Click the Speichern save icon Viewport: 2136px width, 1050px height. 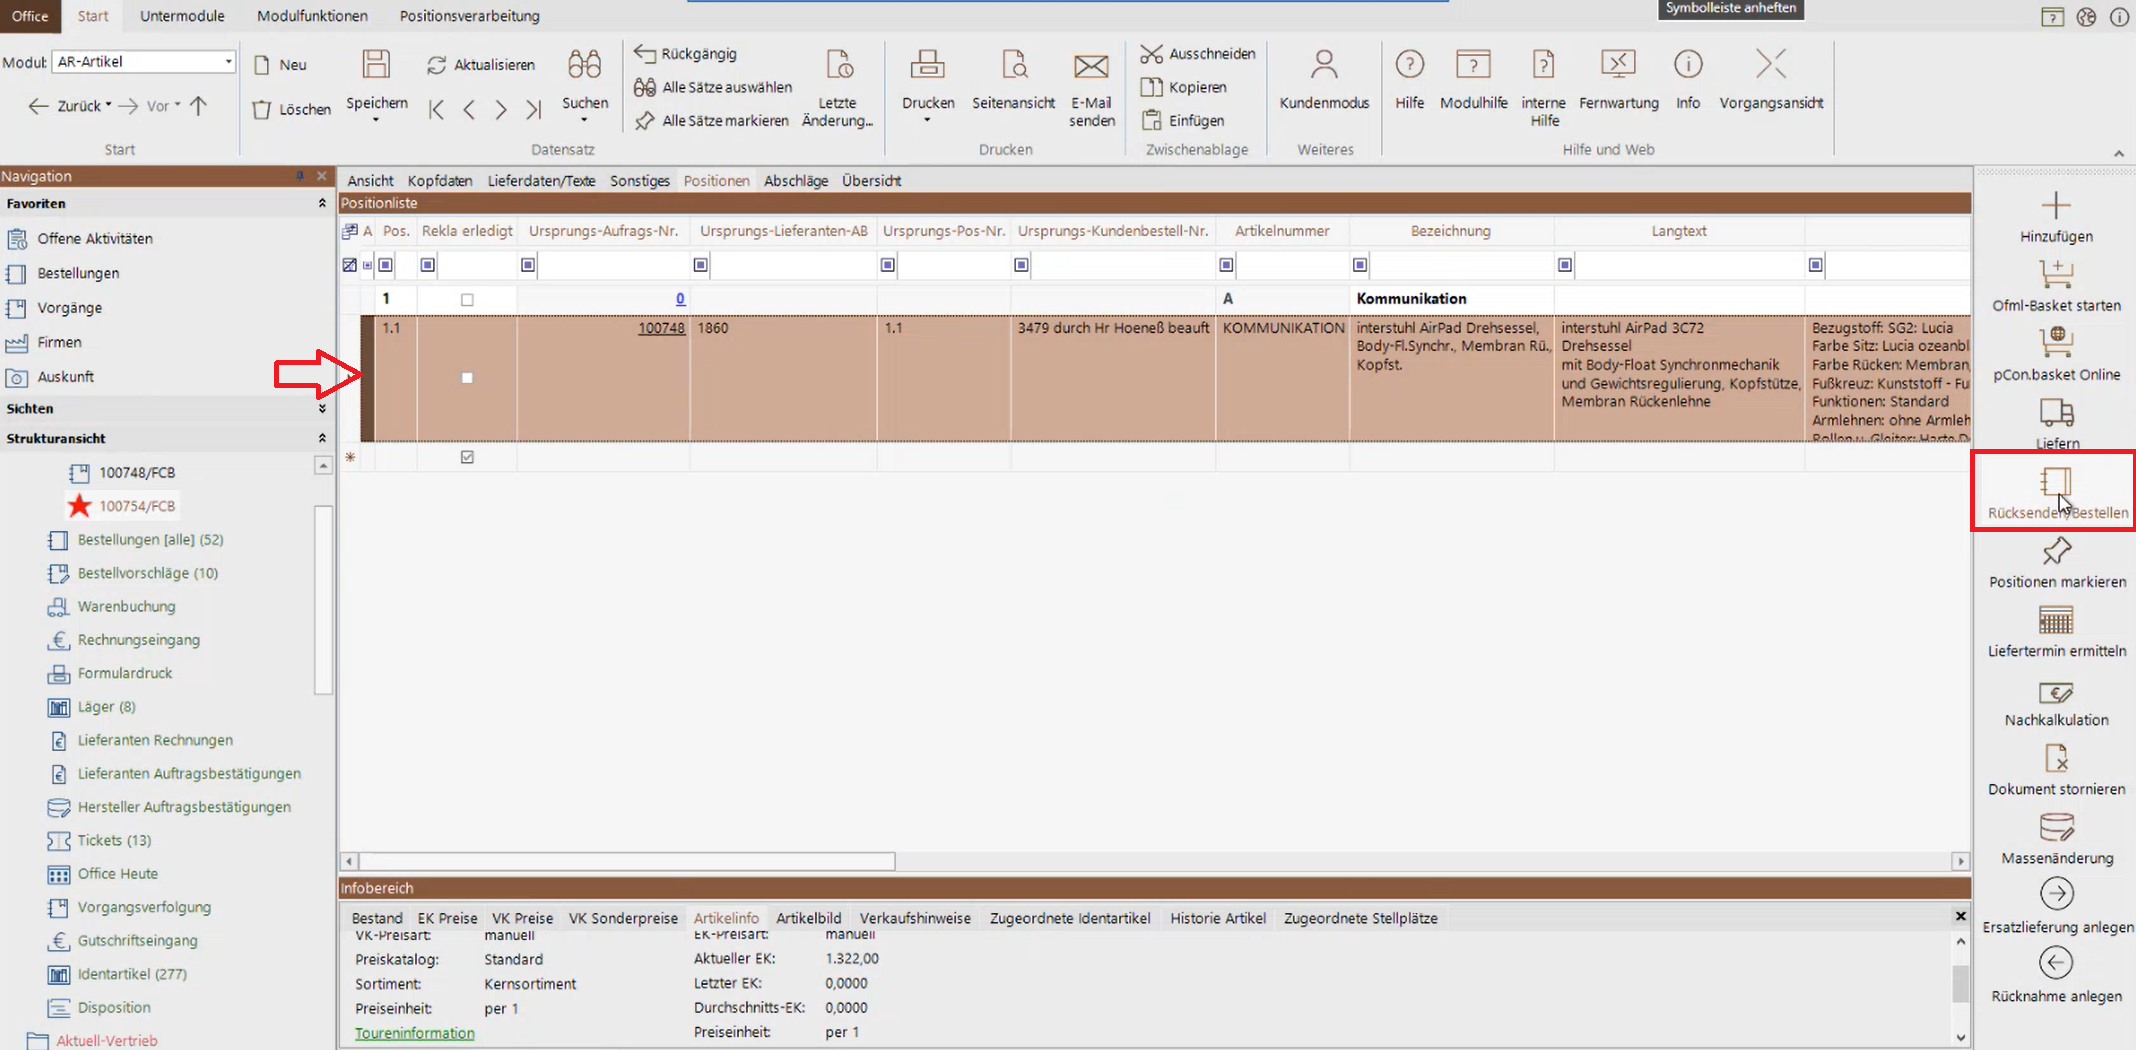(x=376, y=66)
